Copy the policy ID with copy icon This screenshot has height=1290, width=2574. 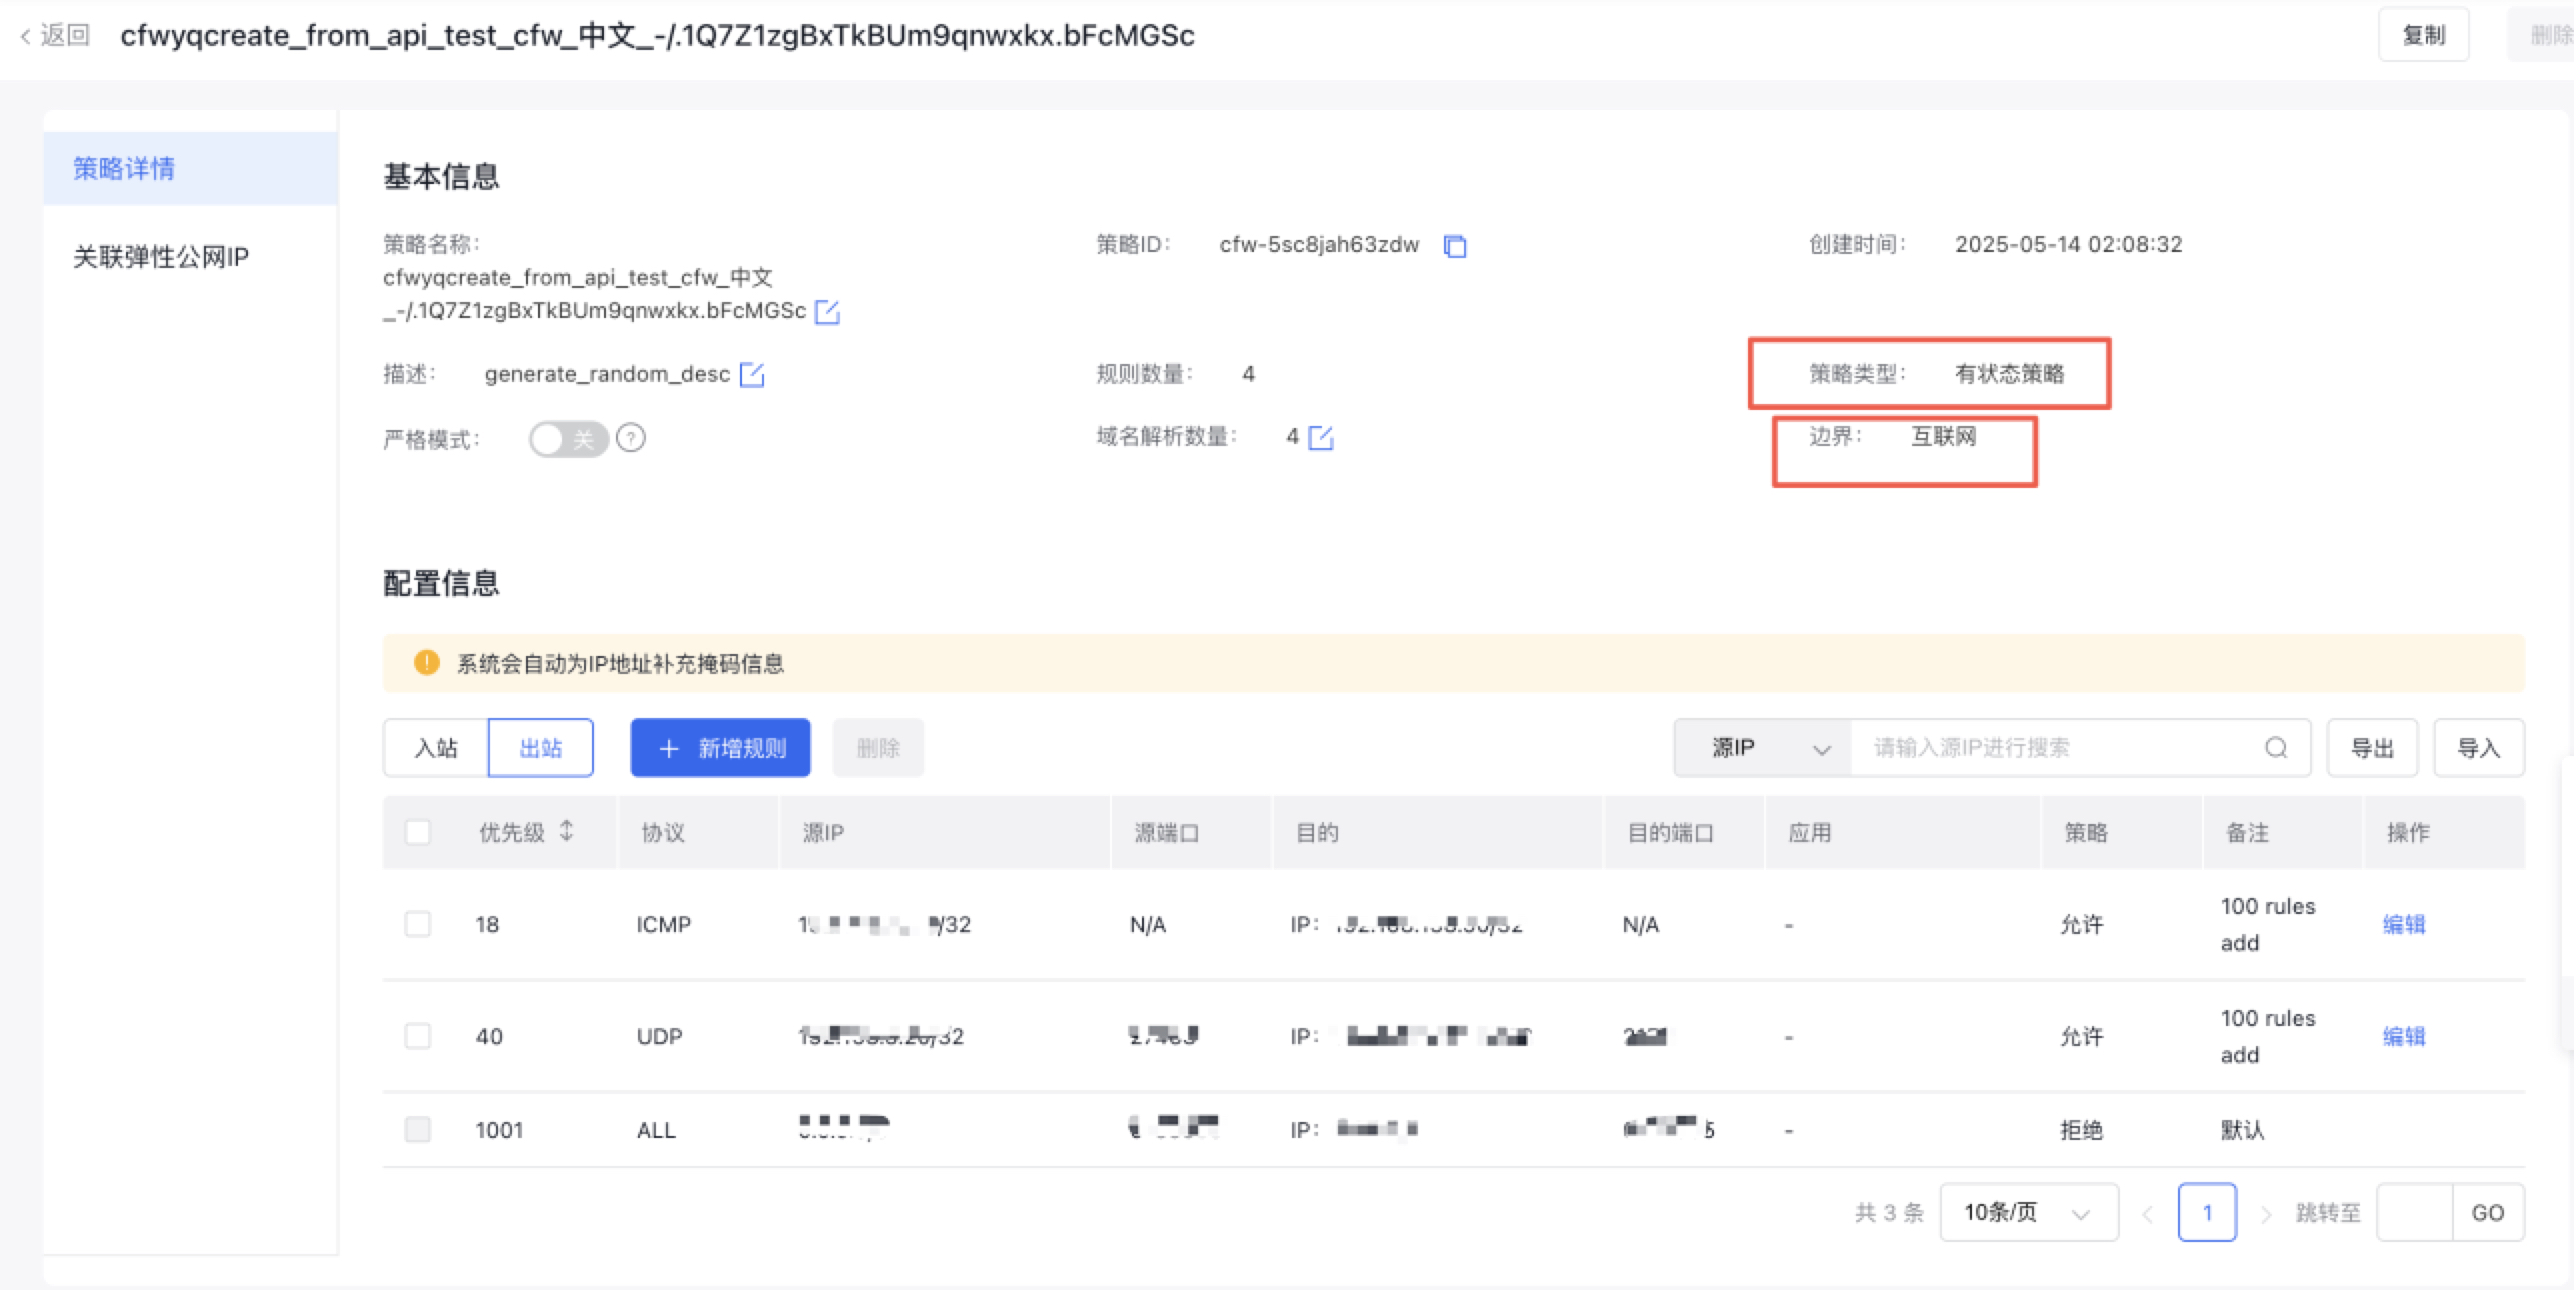1455,246
